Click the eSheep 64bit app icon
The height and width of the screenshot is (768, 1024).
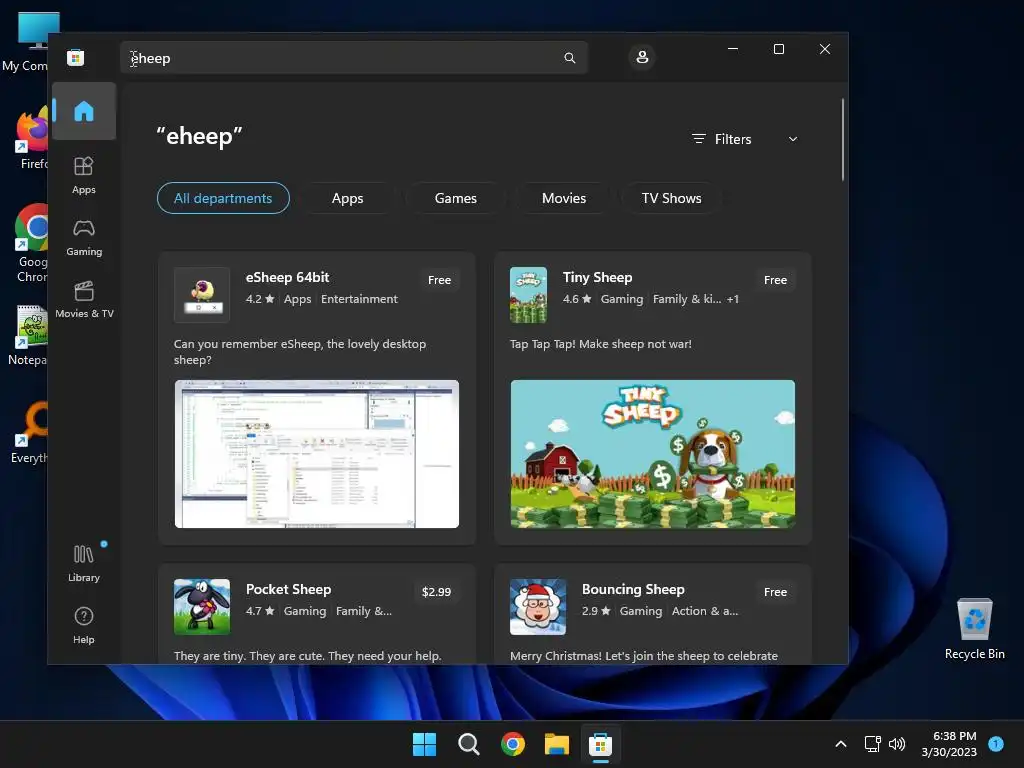202,295
